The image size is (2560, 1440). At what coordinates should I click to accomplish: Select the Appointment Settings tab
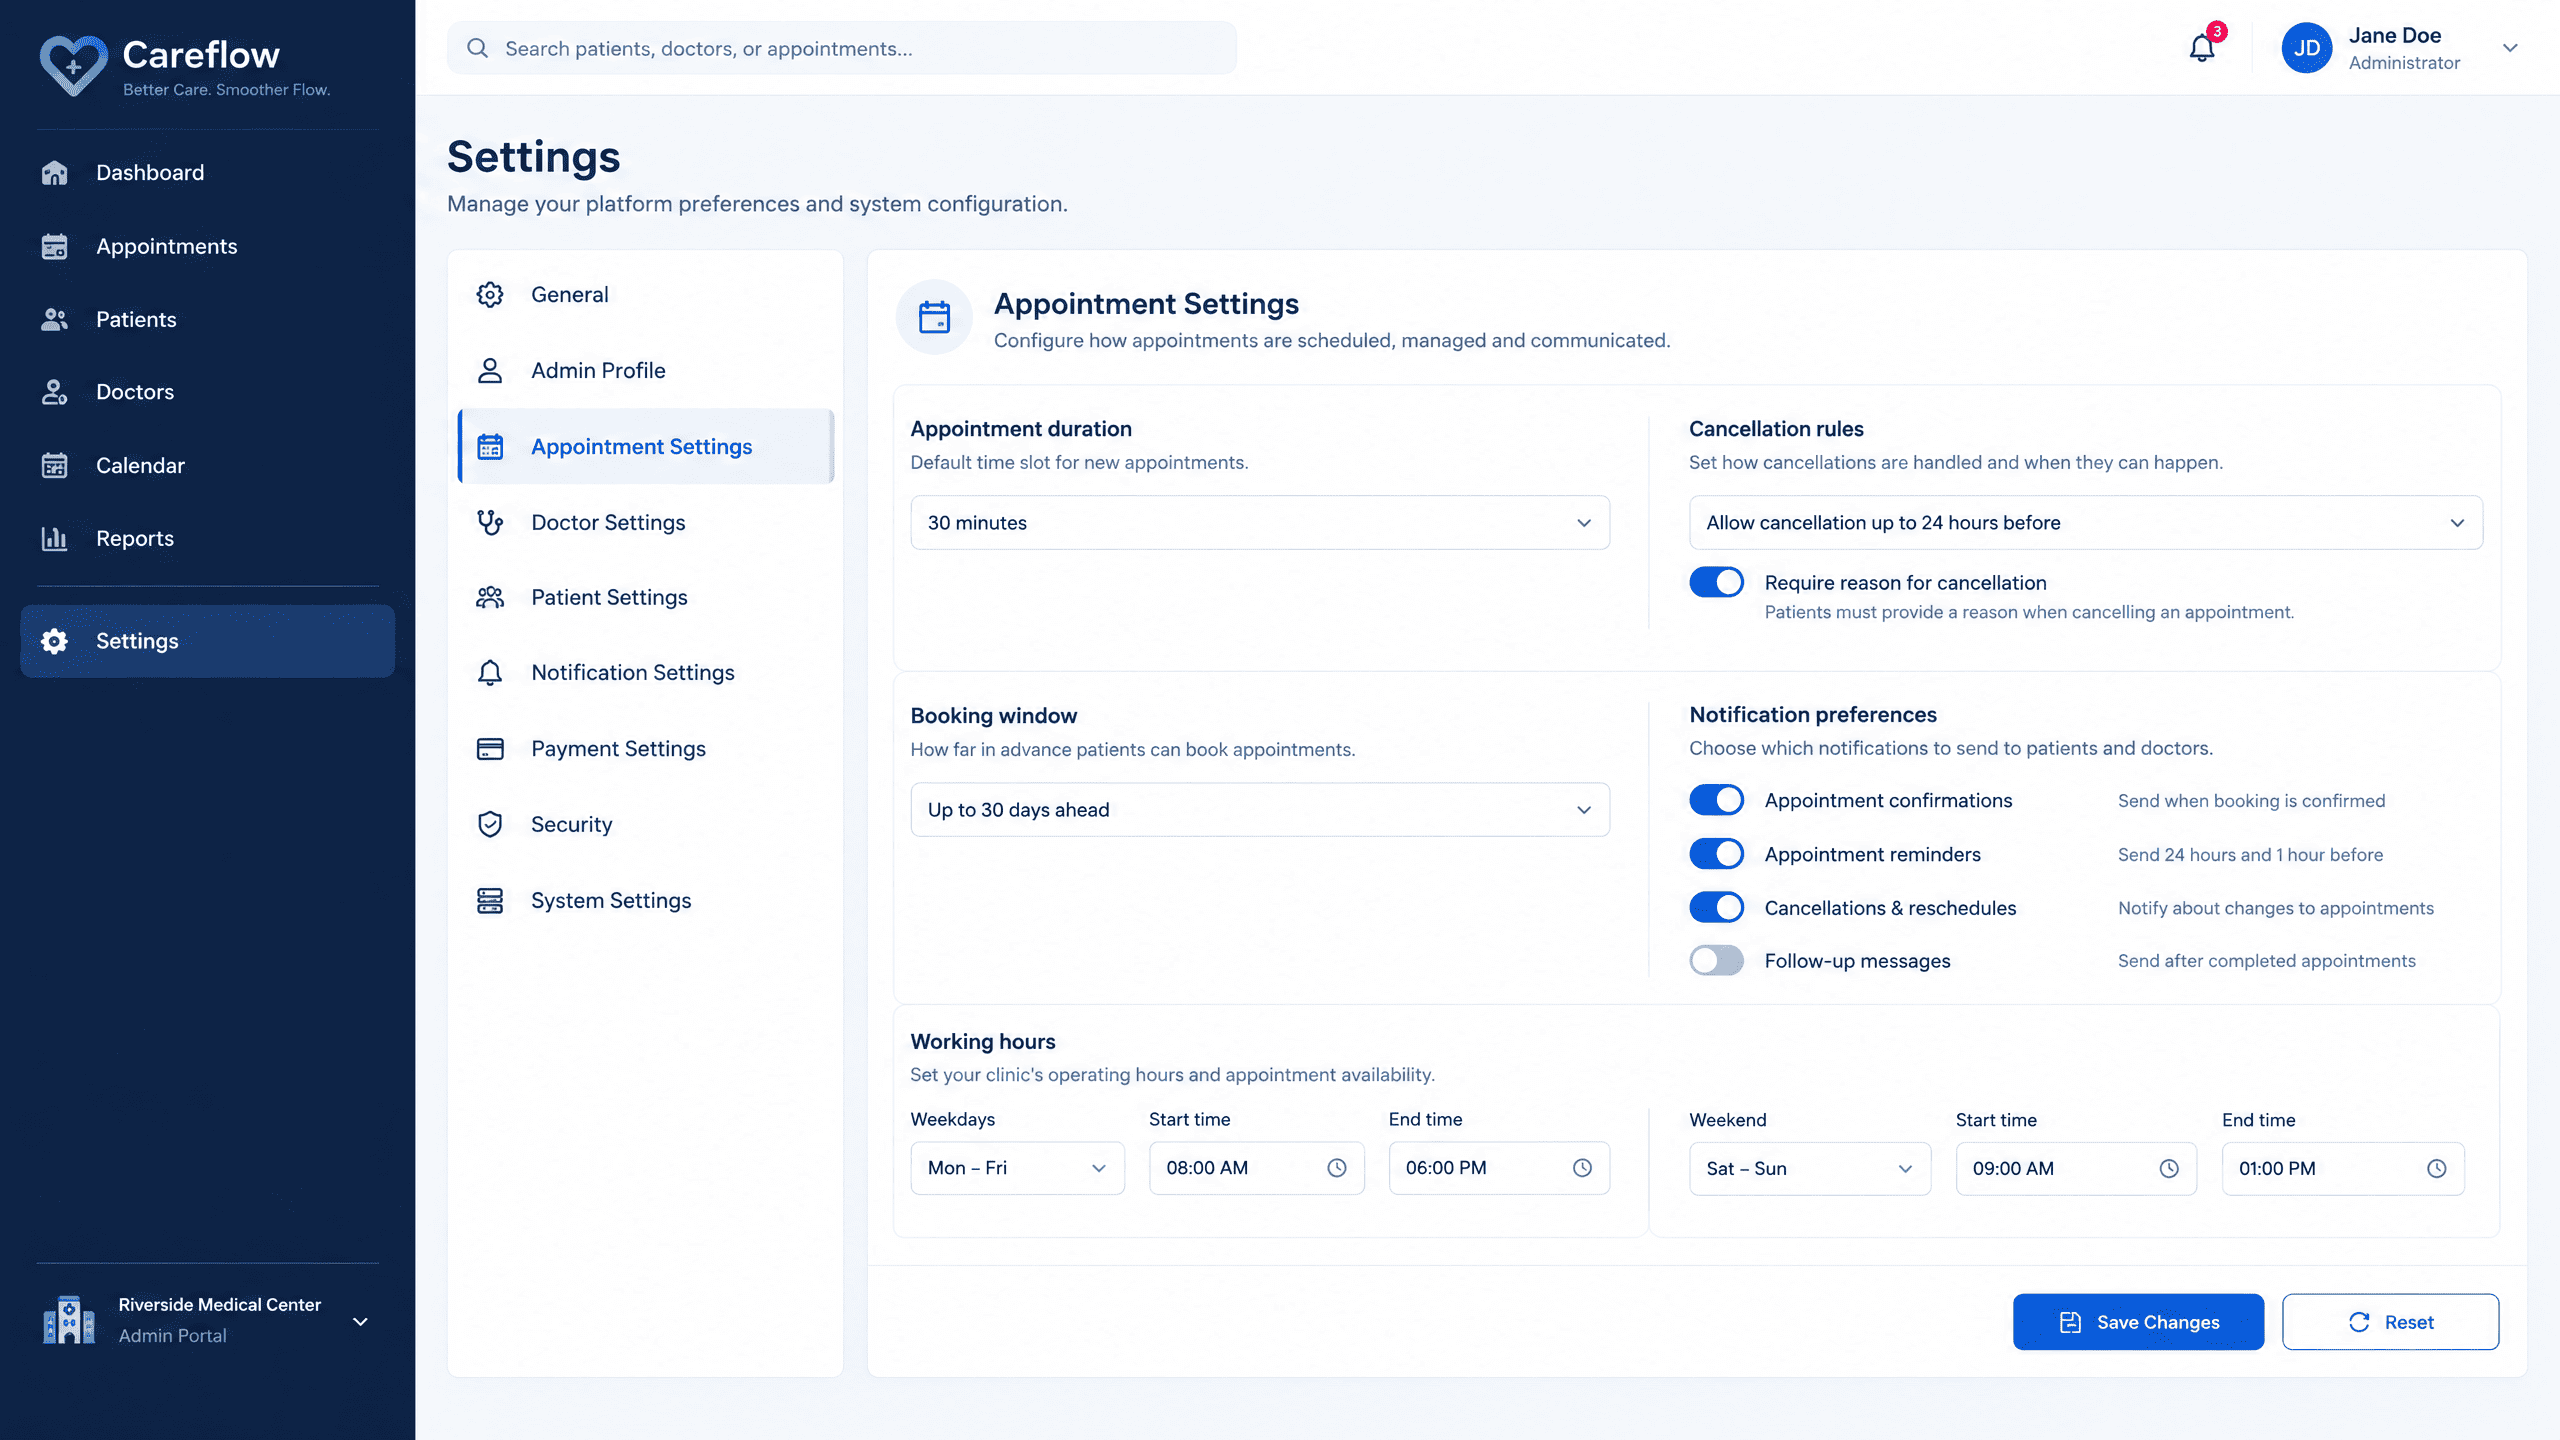pyautogui.click(x=645, y=446)
